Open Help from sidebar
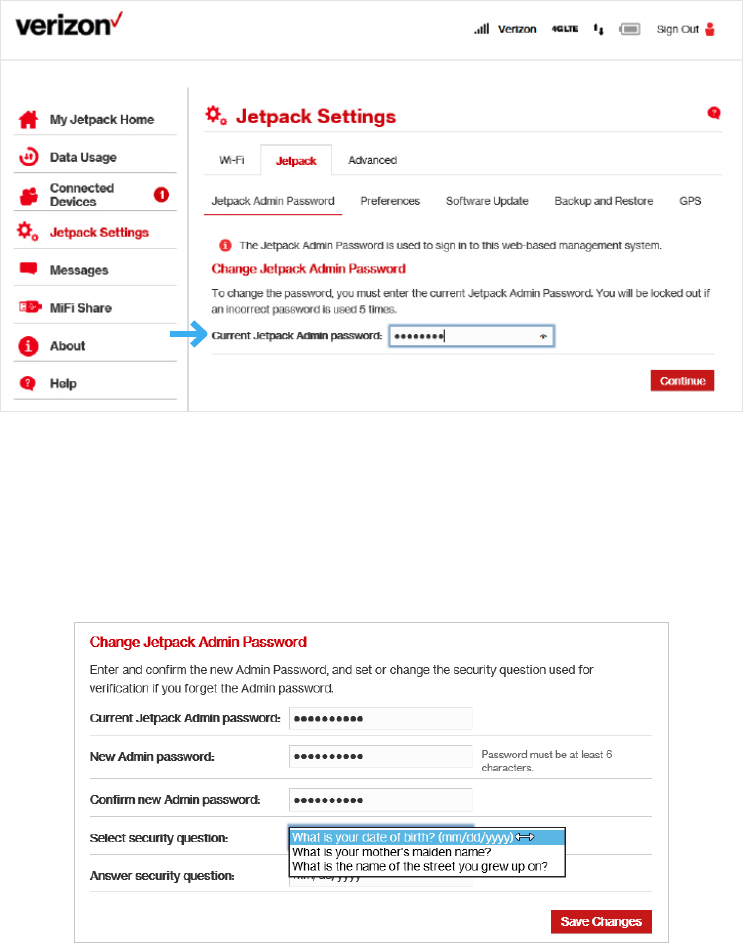 pos(63,383)
